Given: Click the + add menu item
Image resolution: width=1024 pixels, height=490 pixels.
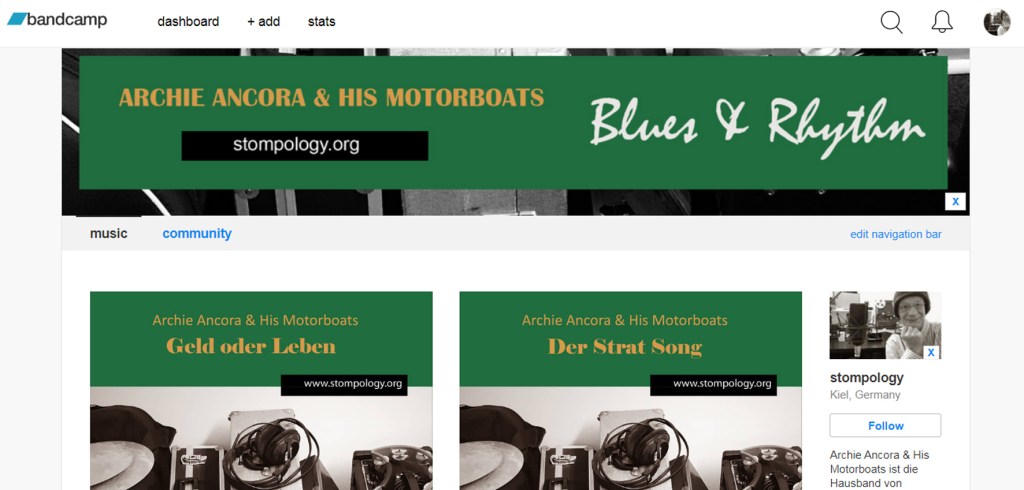Looking at the screenshot, I should (x=263, y=22).
